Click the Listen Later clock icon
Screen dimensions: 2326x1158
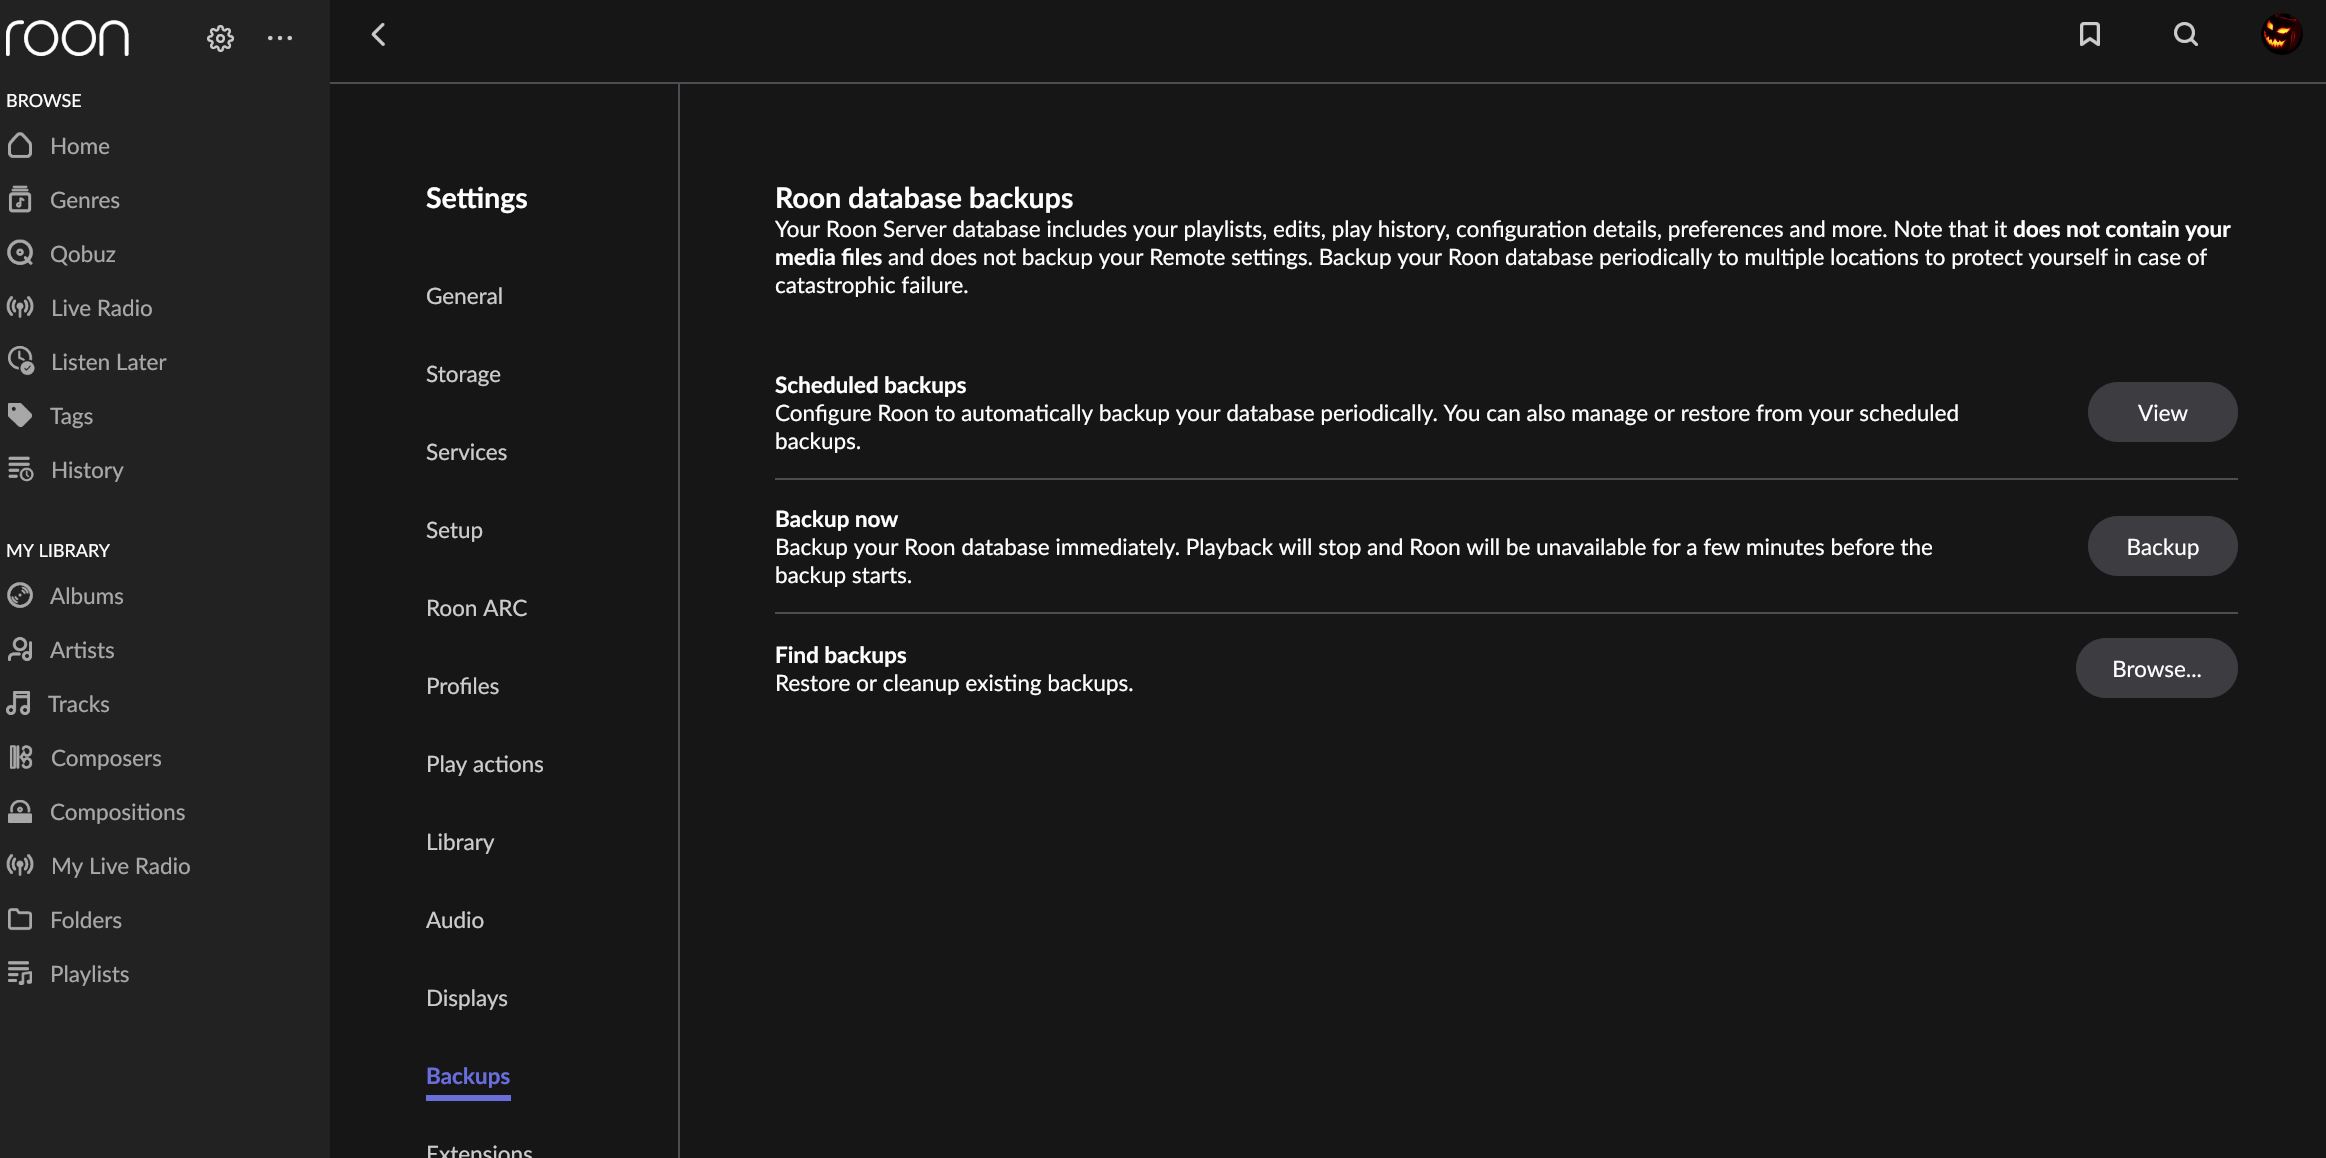point(20,361)
